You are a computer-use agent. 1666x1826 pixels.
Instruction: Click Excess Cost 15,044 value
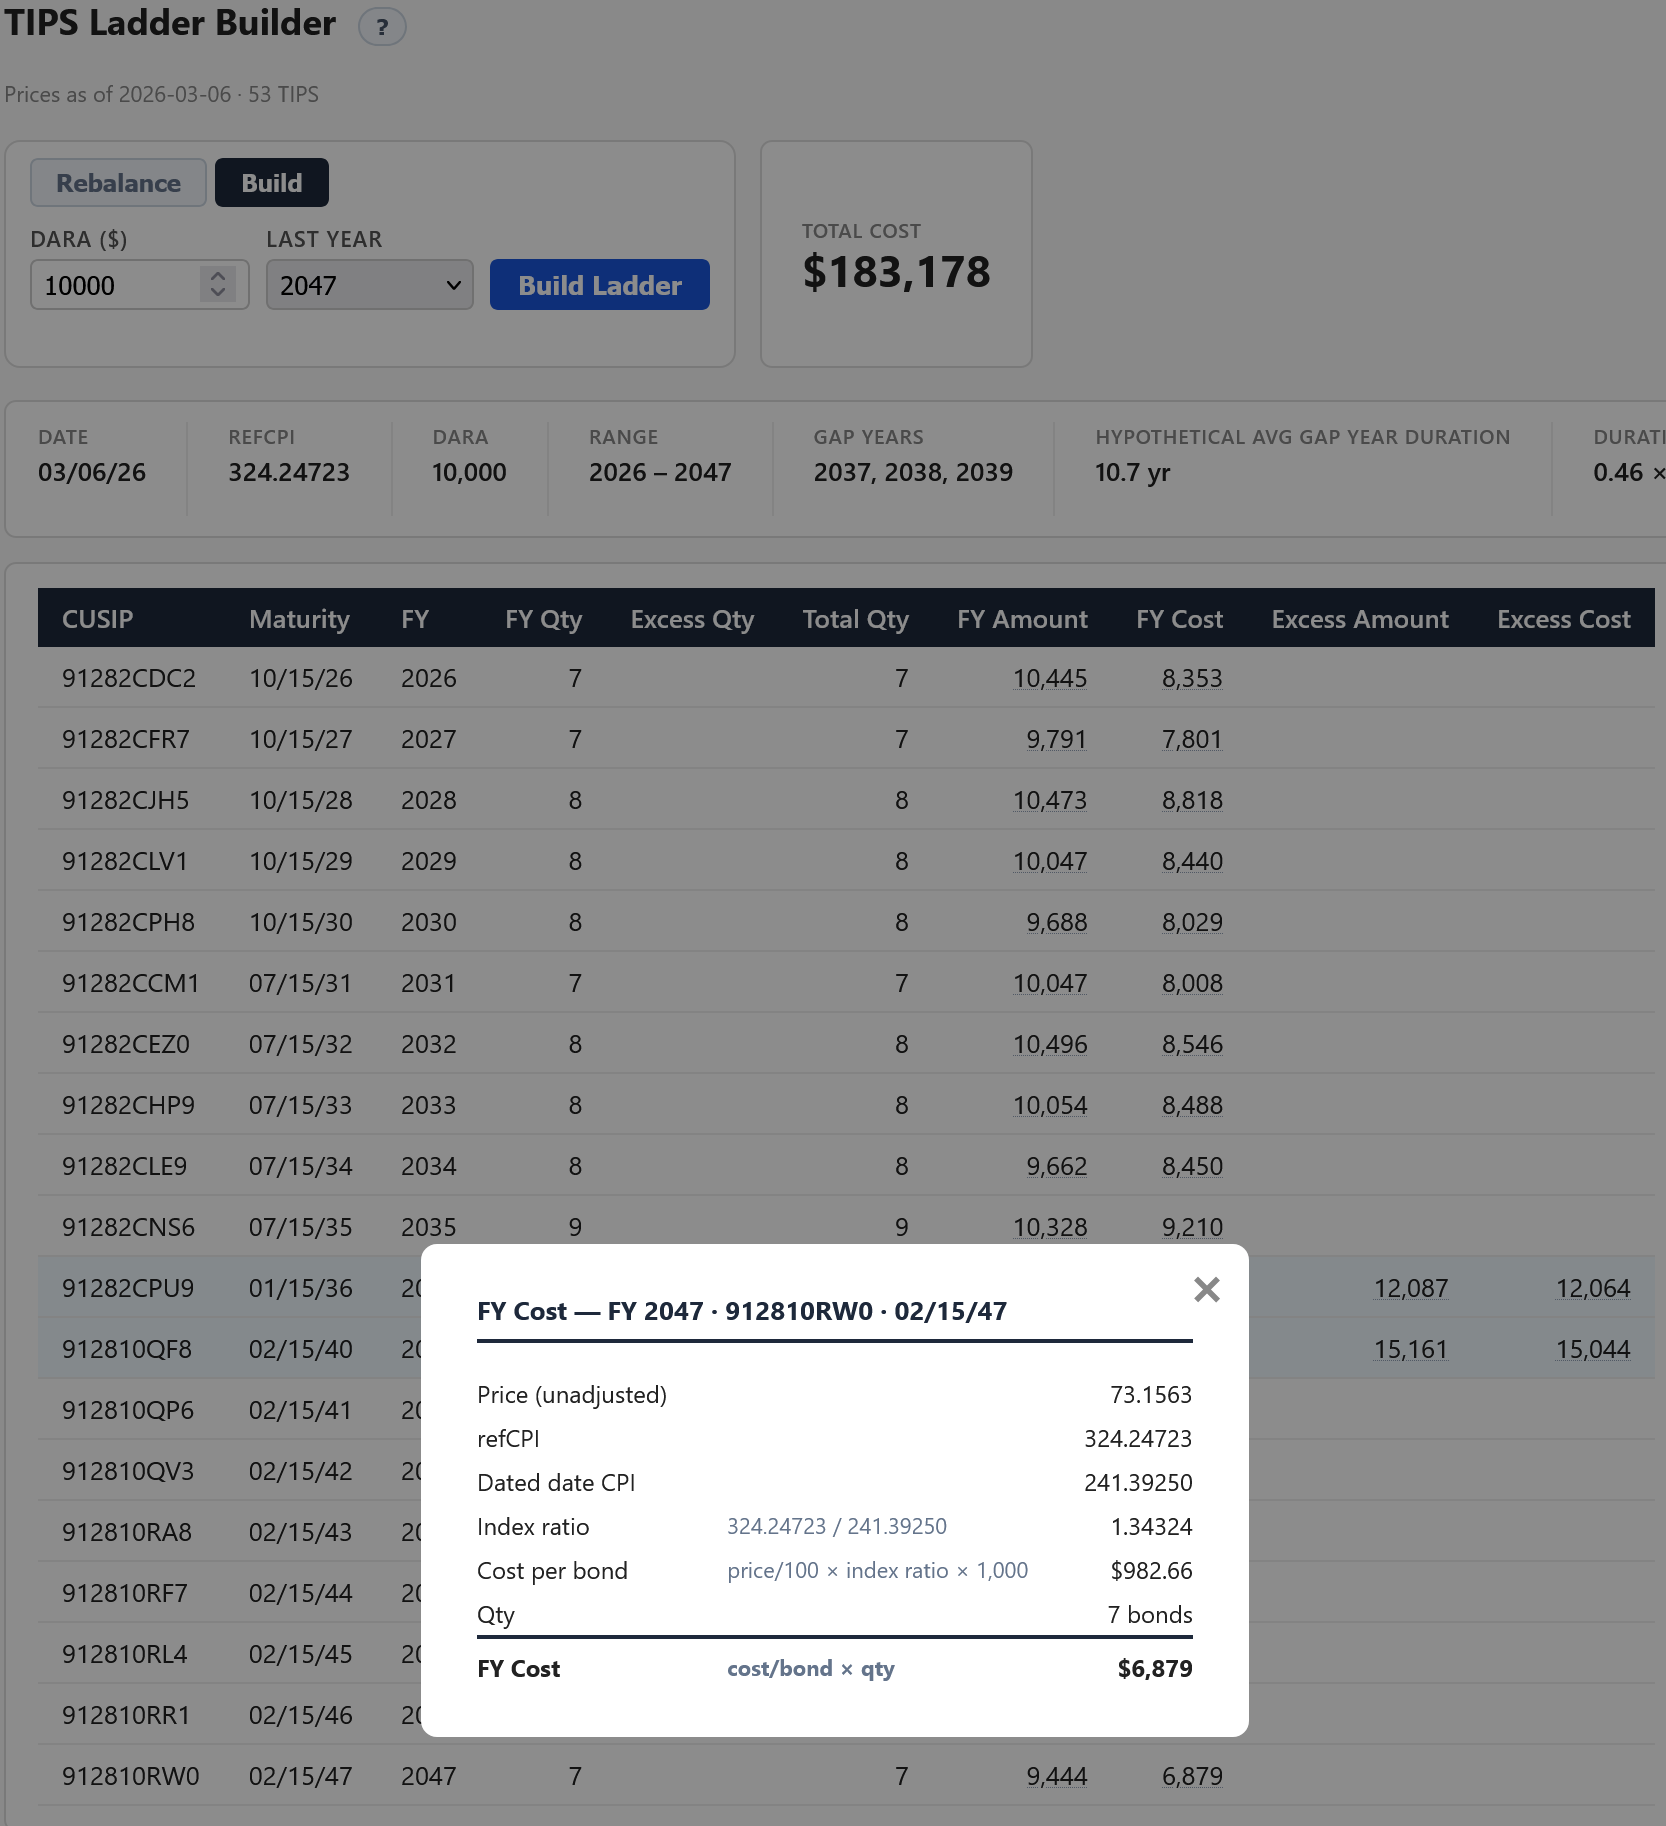click(1593, 1349)
